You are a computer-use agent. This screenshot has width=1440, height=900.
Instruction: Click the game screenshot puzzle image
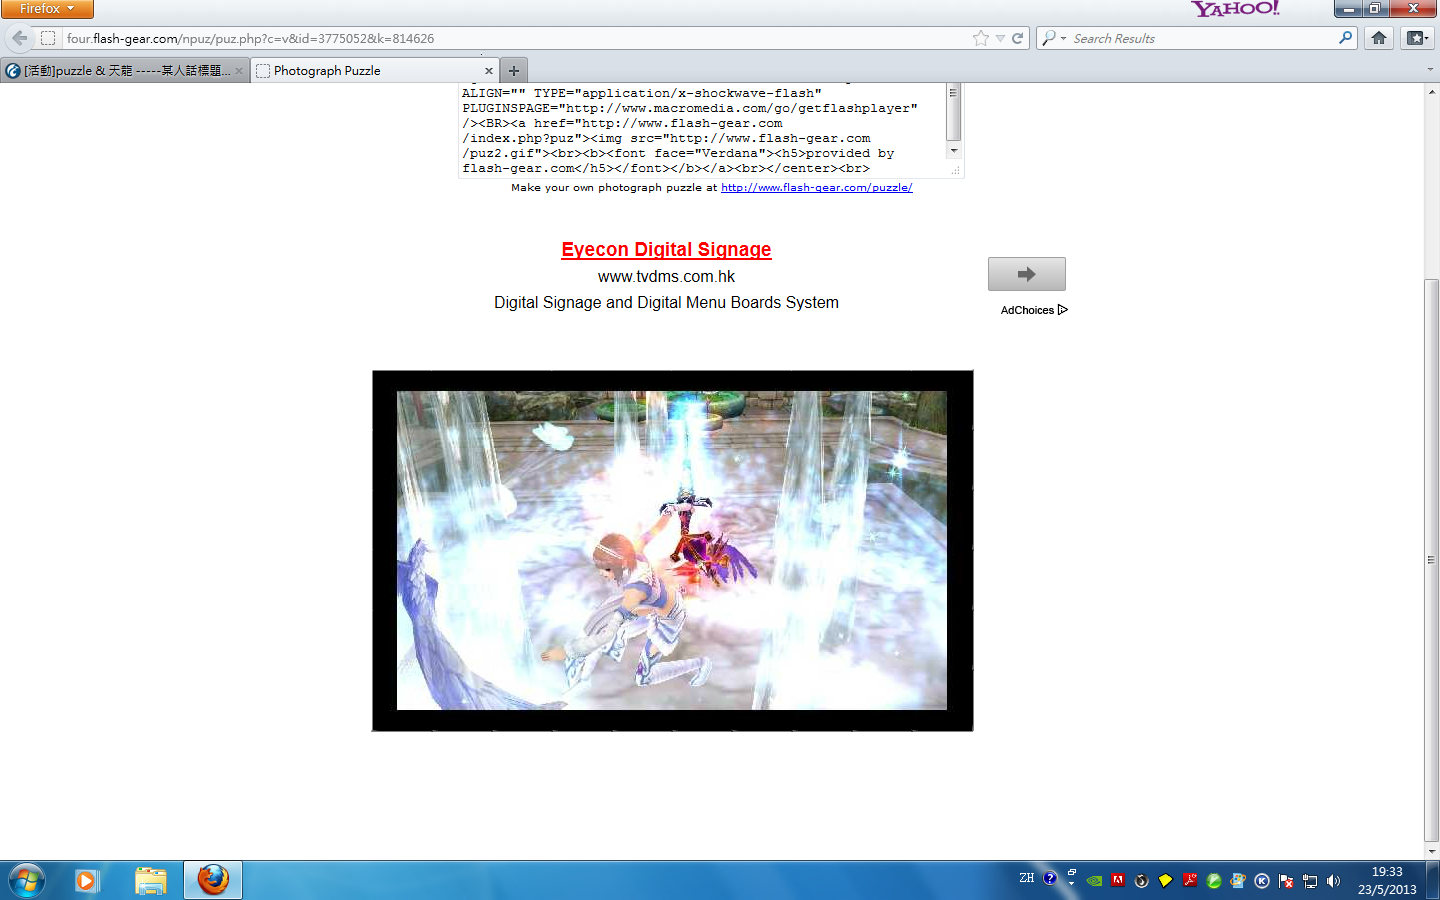pos(672,551)
